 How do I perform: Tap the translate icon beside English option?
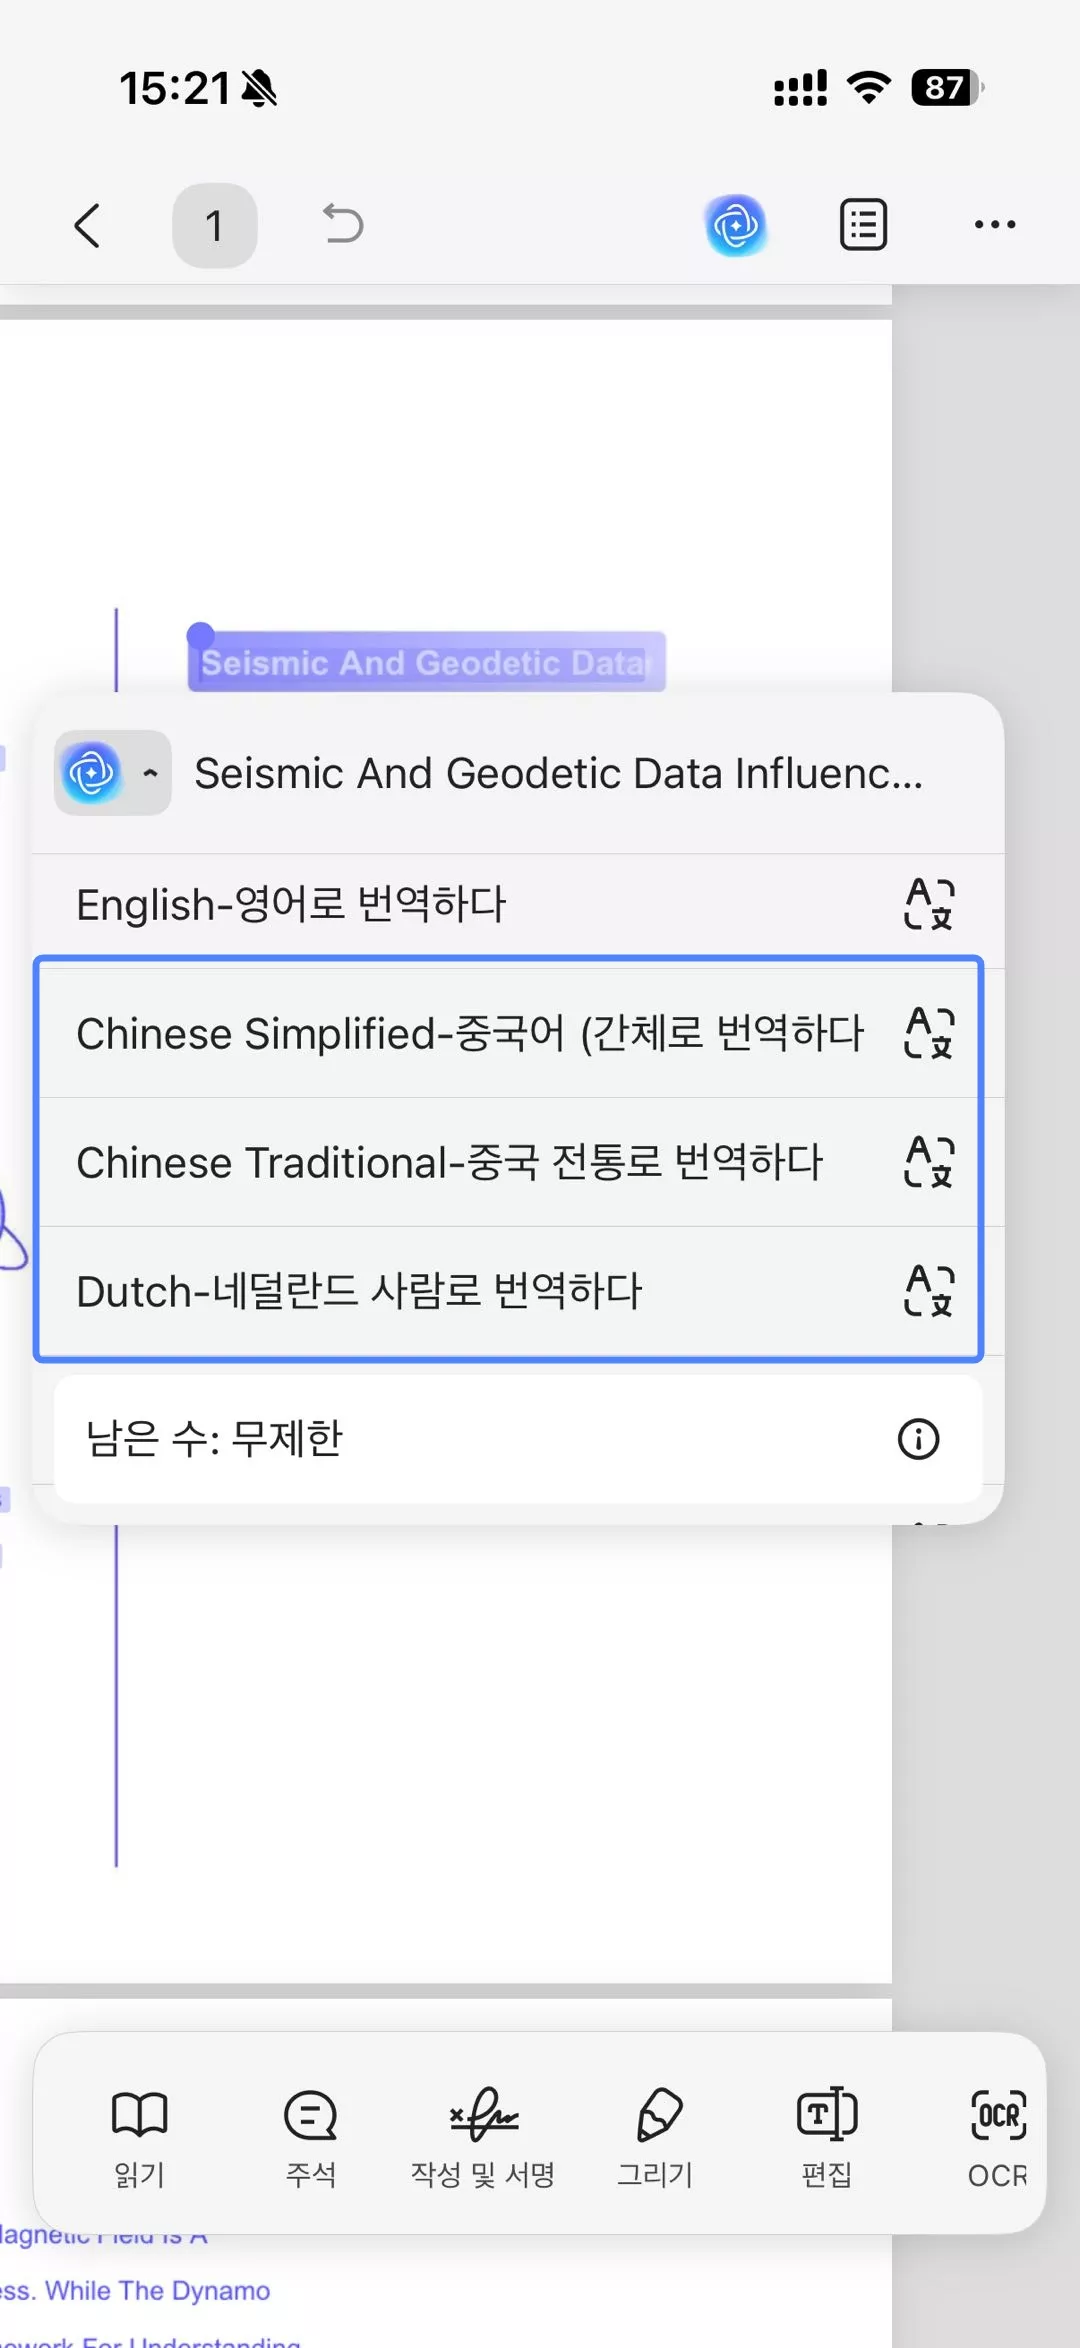928,903
